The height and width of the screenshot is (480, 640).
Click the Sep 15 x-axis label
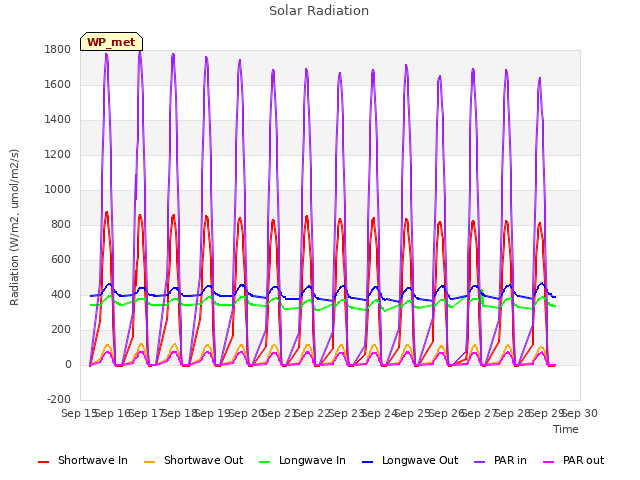click(79, 413)
